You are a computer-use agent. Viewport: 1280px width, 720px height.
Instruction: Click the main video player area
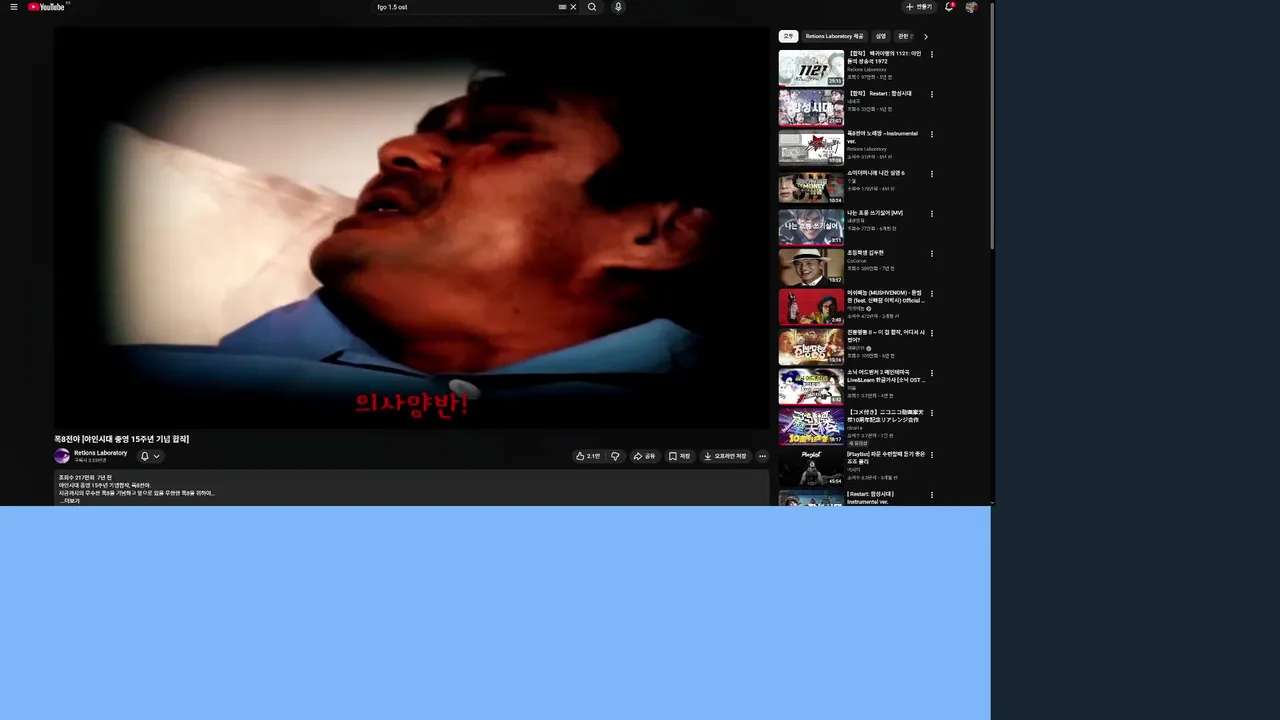pyautogui.click(x=412, y=228)
